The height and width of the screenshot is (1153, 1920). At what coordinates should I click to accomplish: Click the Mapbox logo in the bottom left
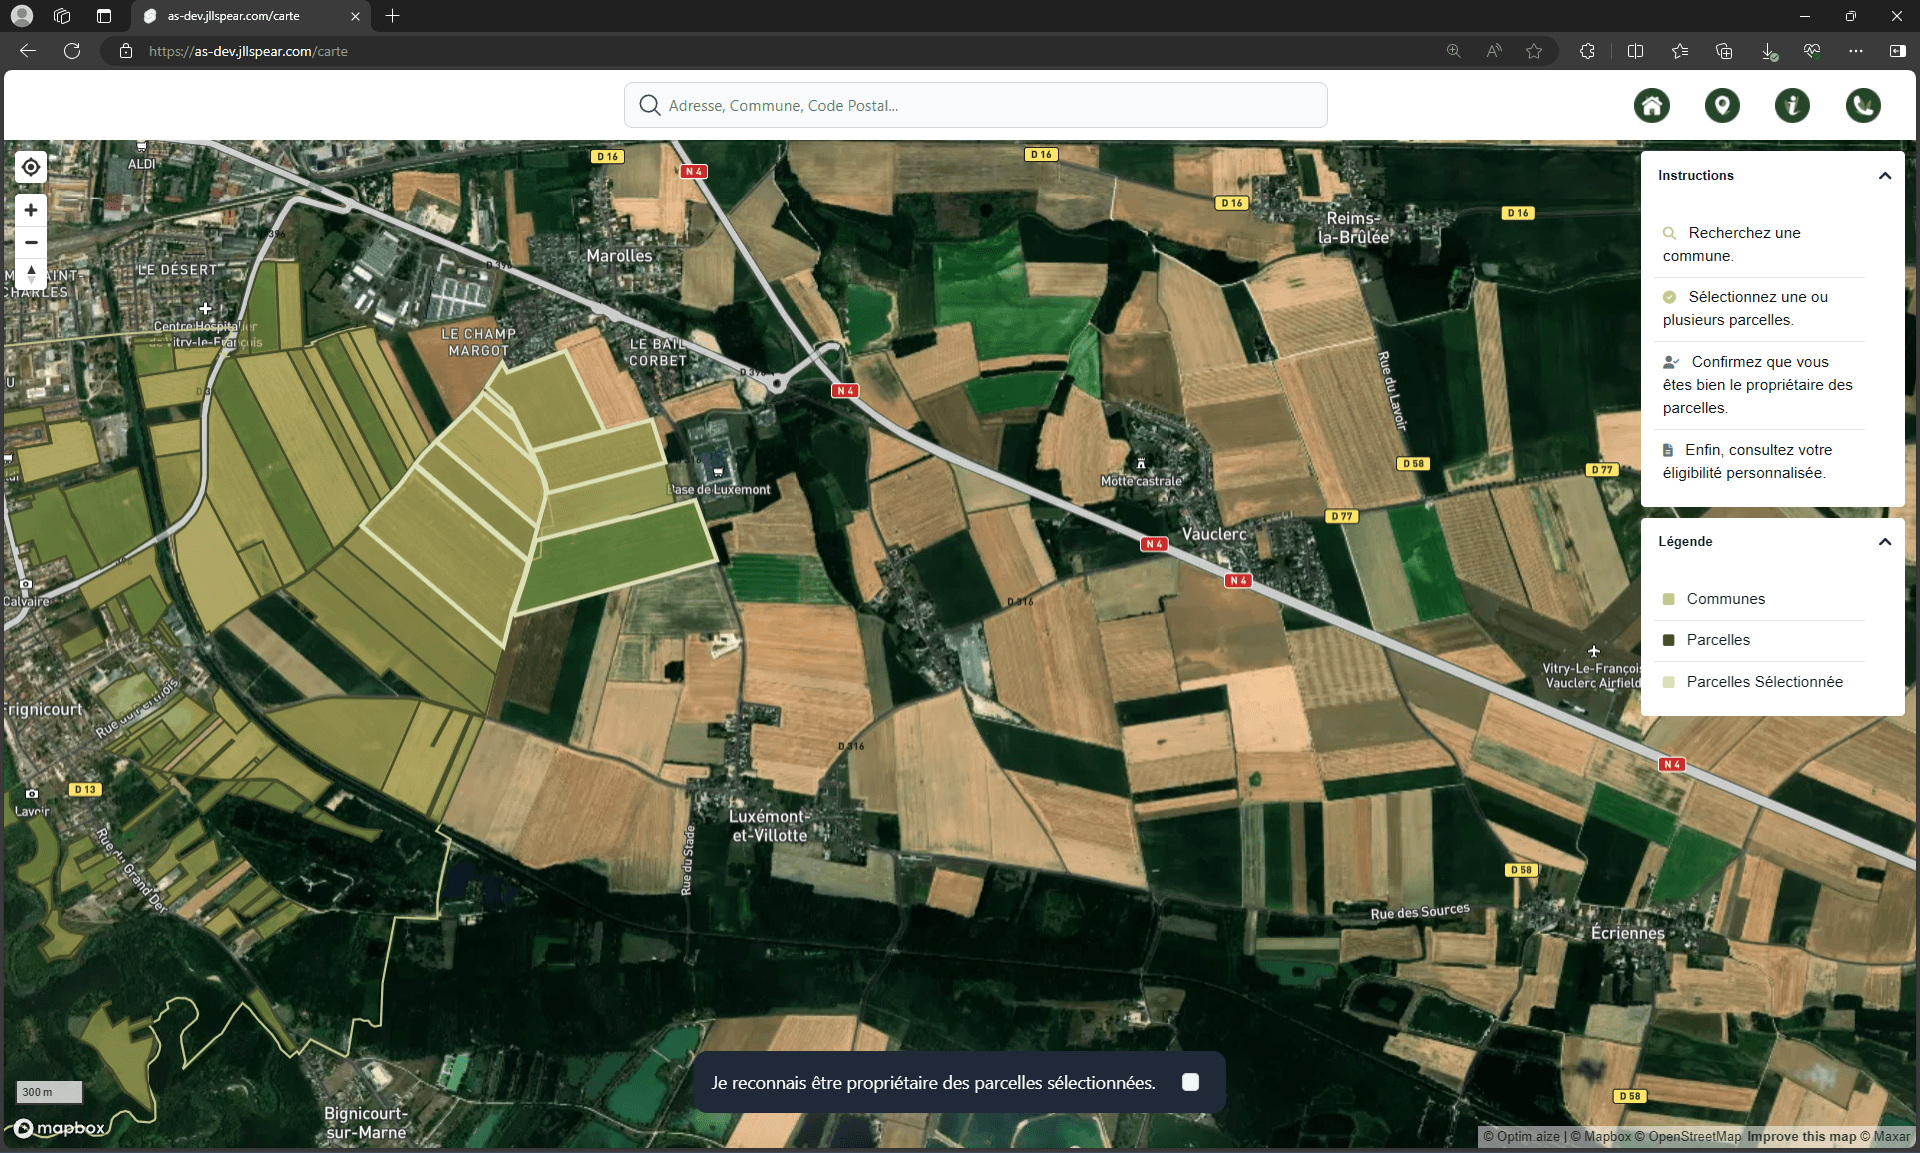[59, 1127]
